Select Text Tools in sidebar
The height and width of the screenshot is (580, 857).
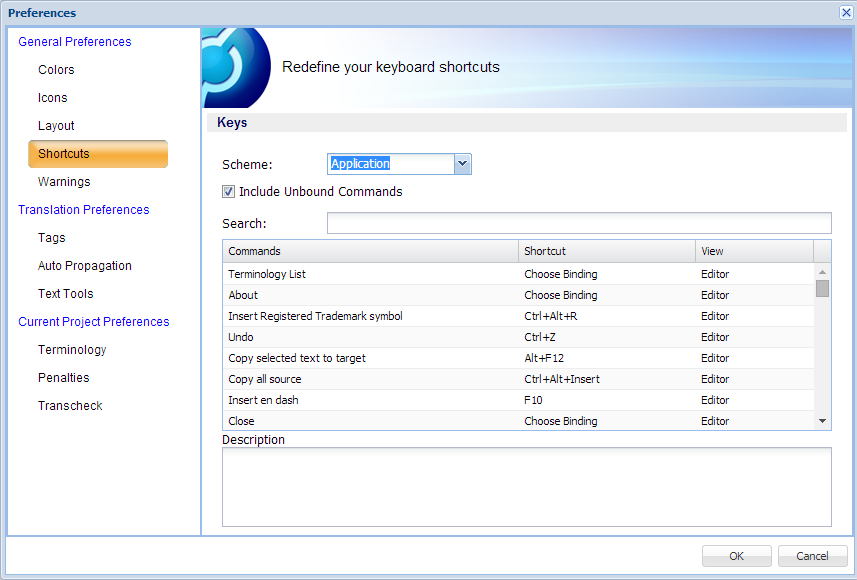point(66,294)
